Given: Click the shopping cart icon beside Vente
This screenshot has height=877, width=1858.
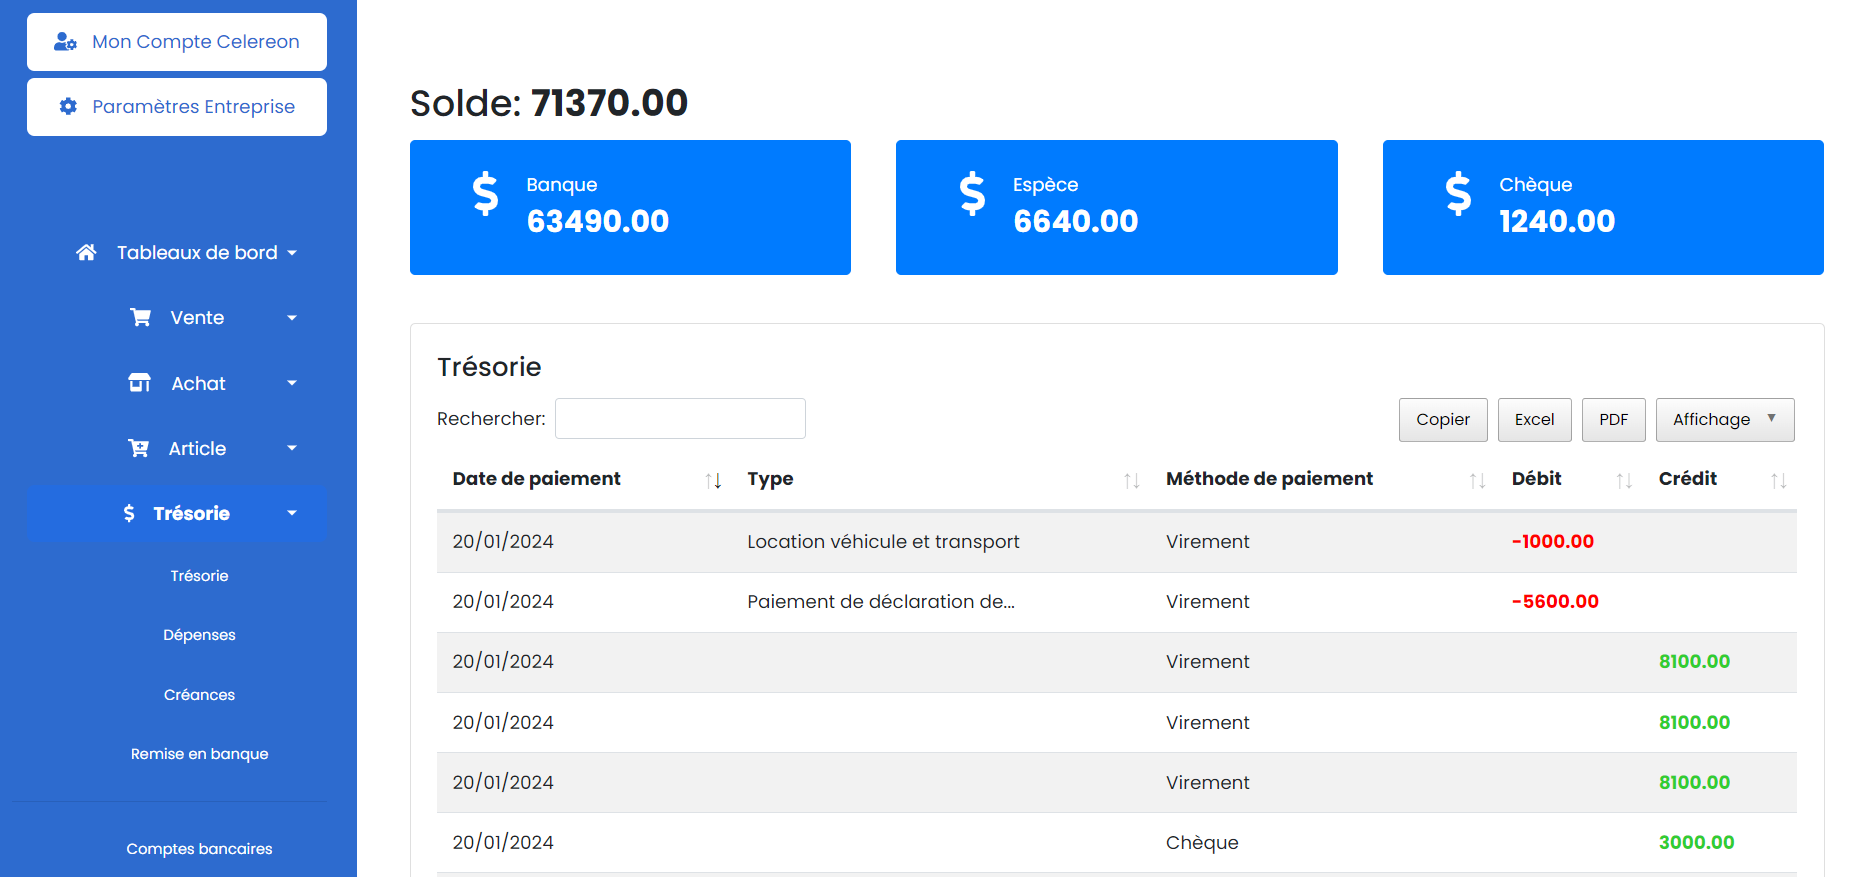Looking at the screenshot, I should [141, 318].
